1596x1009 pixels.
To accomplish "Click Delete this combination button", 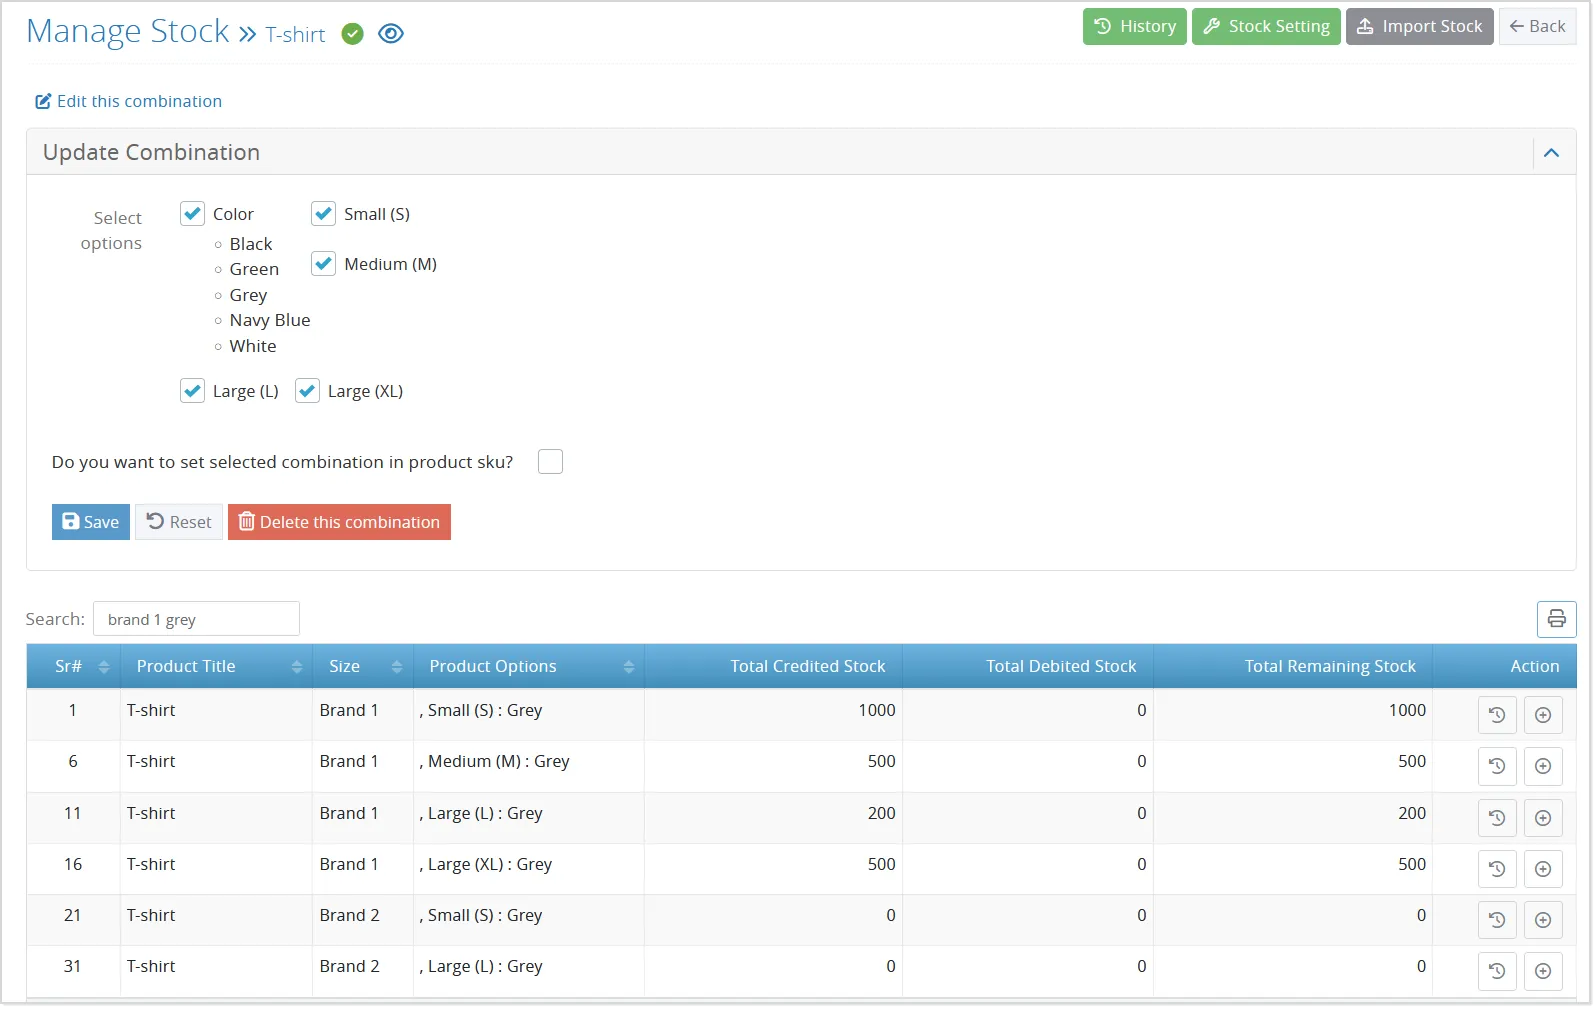I will tap(339, 522).
